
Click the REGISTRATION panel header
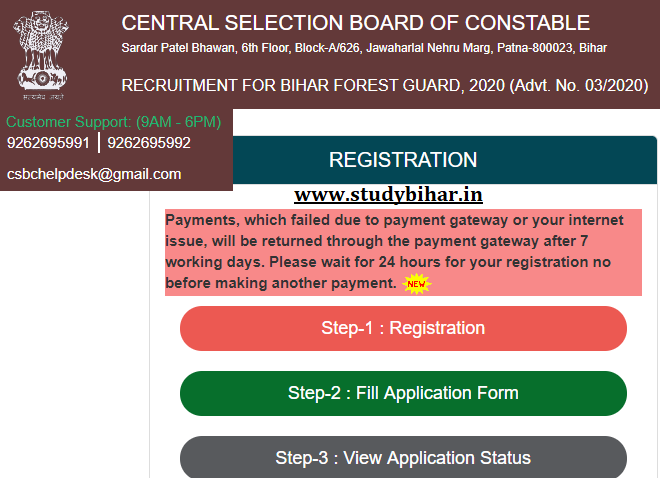click(x=403, y=160)
